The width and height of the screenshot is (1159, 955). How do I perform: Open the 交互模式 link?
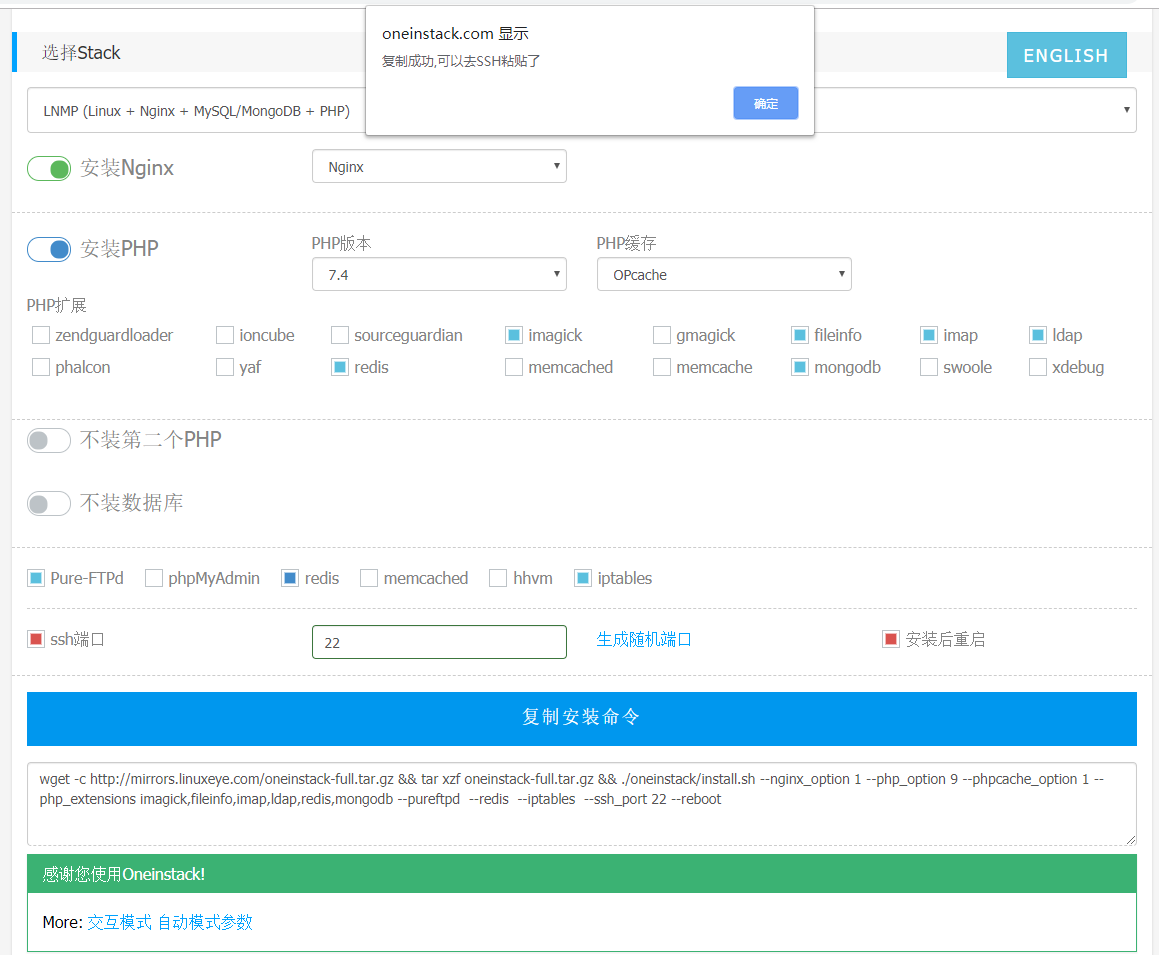119,922
